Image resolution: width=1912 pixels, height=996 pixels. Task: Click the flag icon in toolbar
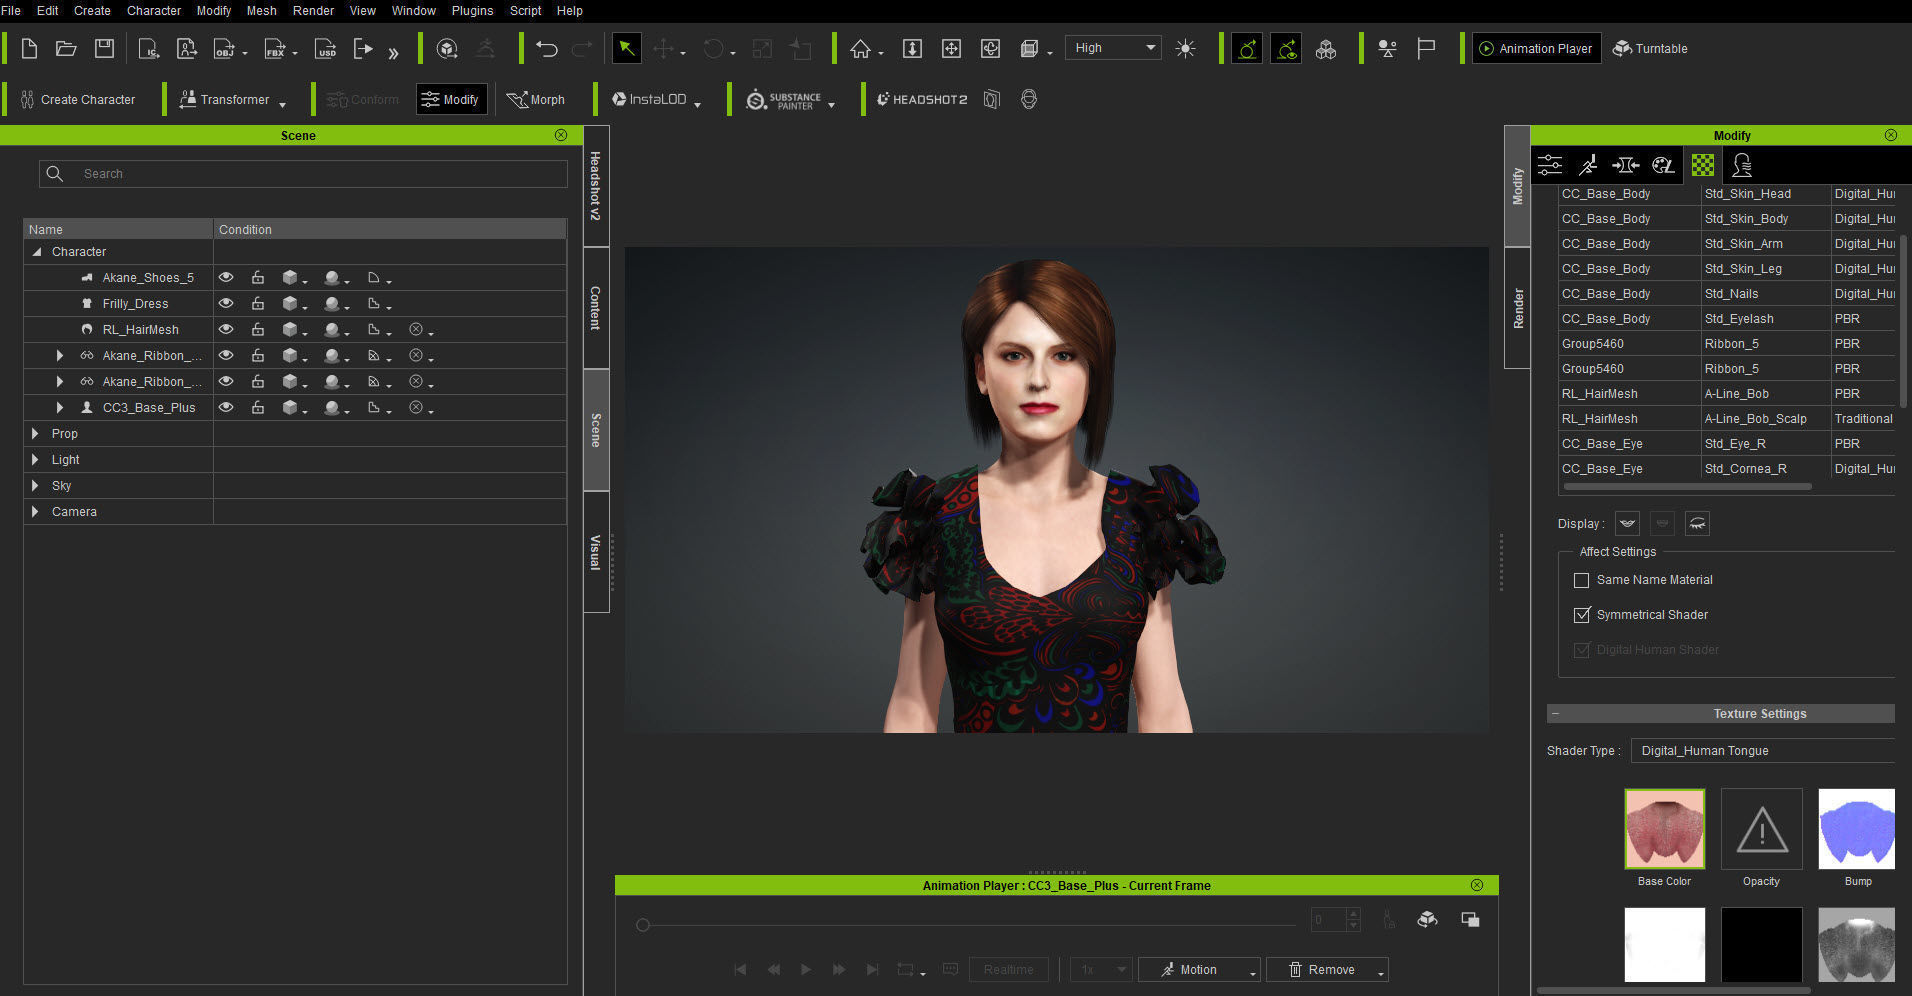pos(1426,48)
